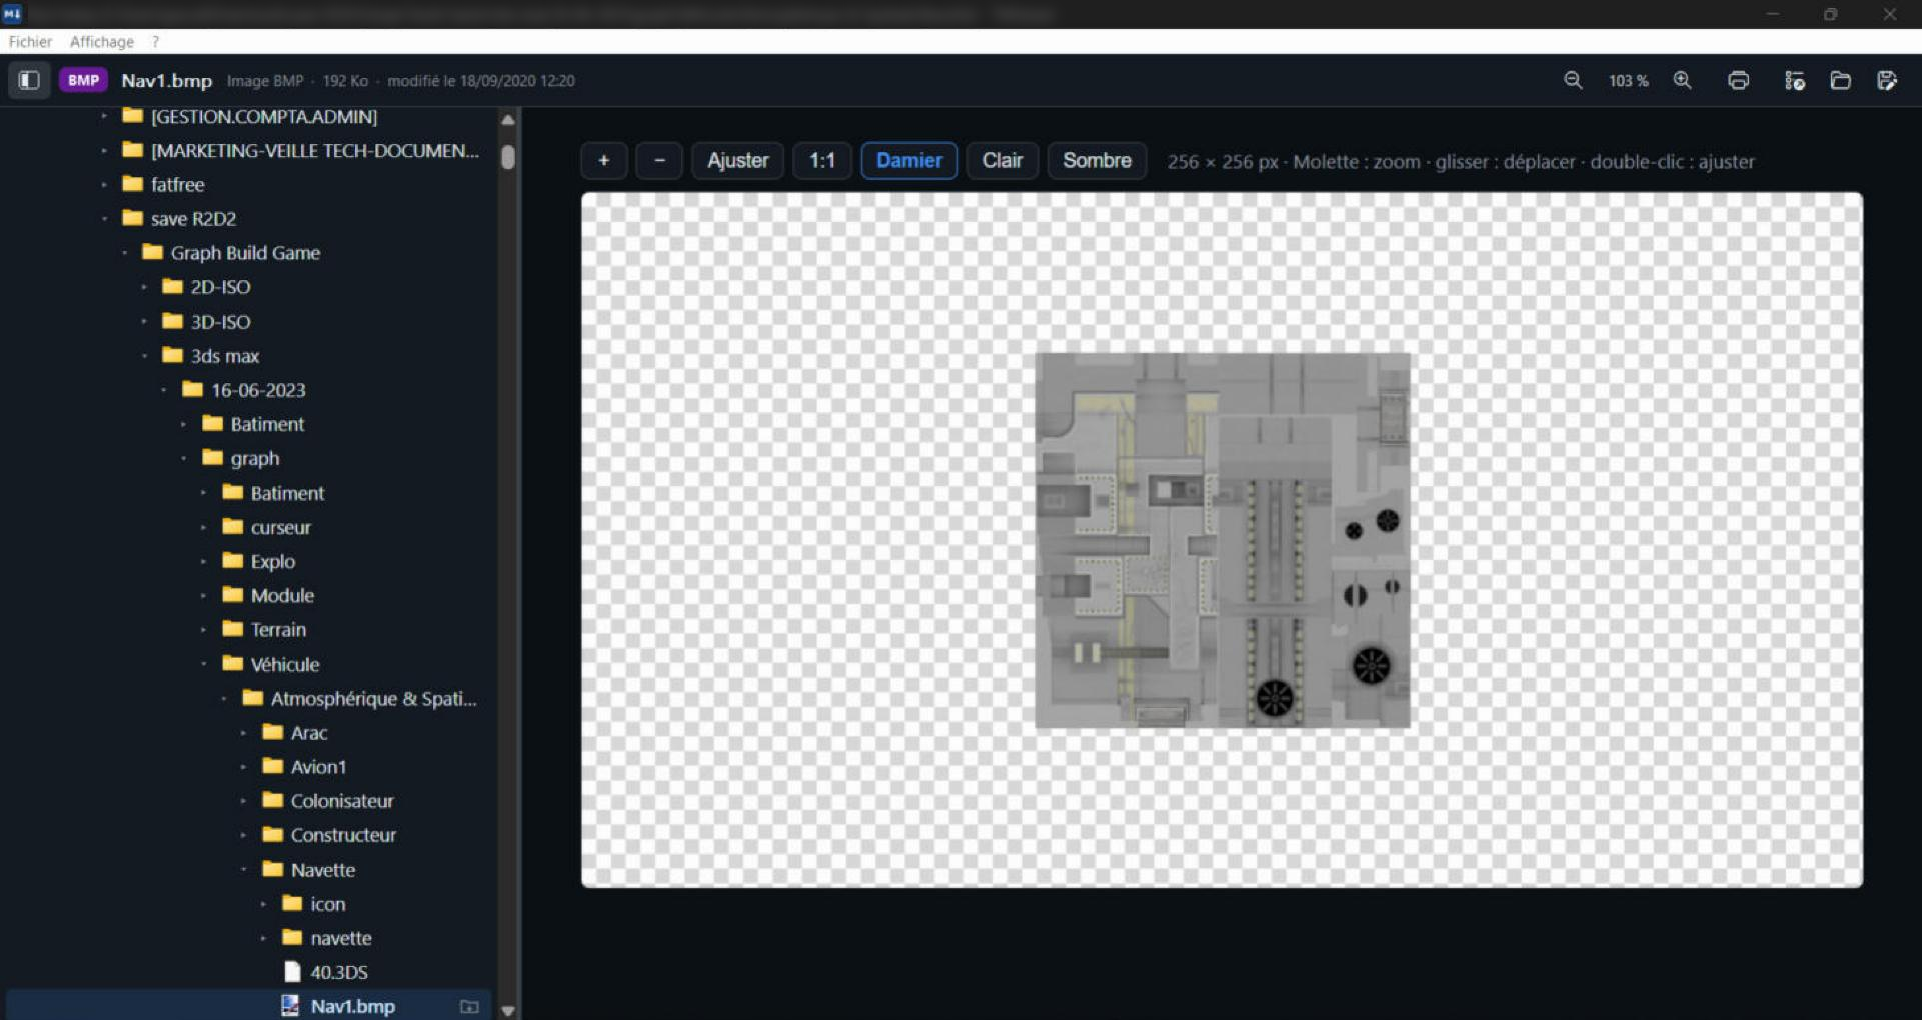This screenshot has height=1020, width=1922.
Task: Click the file tree scrollbar up arrow
Action: click(508, 119)
